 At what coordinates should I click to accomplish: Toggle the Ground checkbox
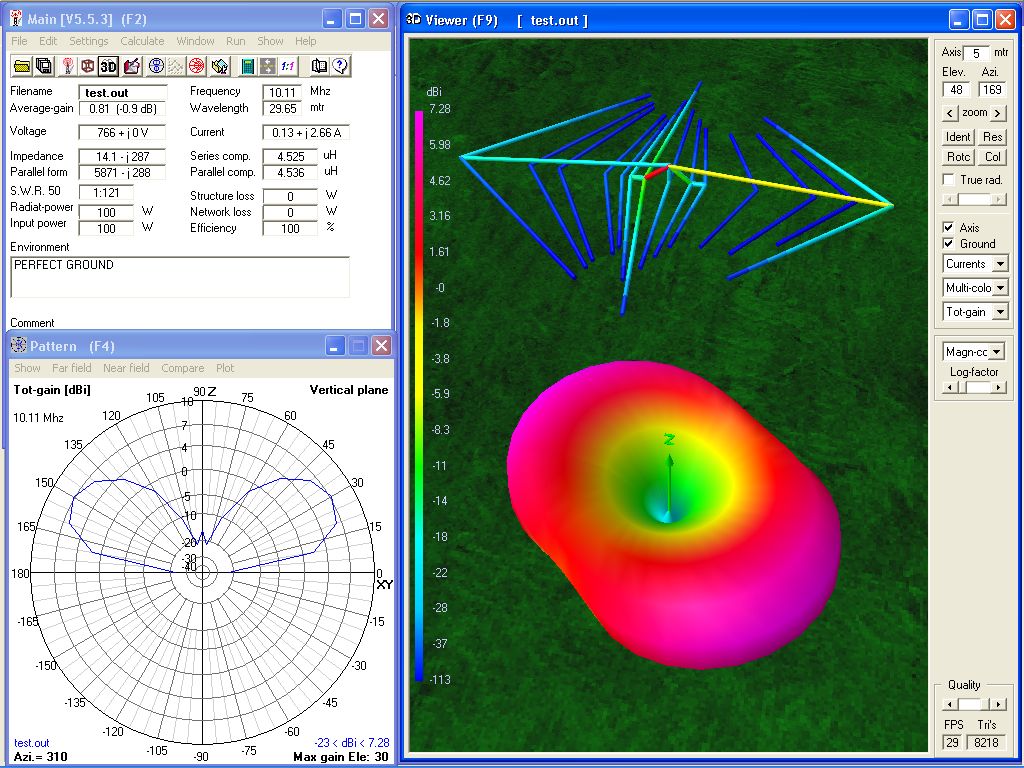[x=949, y=244]
